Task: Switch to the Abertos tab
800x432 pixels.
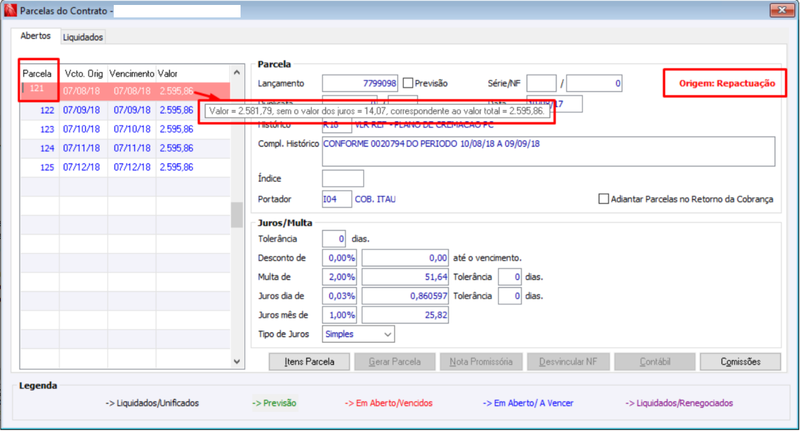Action: [x=35, y=36]
